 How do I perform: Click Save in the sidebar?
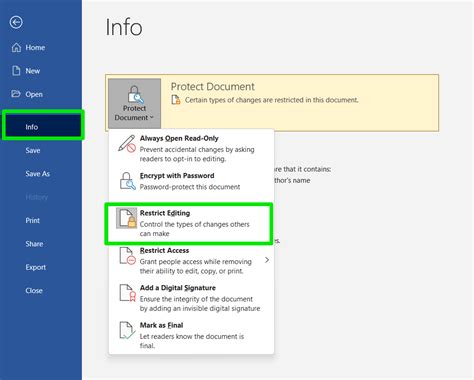[33, 150]
